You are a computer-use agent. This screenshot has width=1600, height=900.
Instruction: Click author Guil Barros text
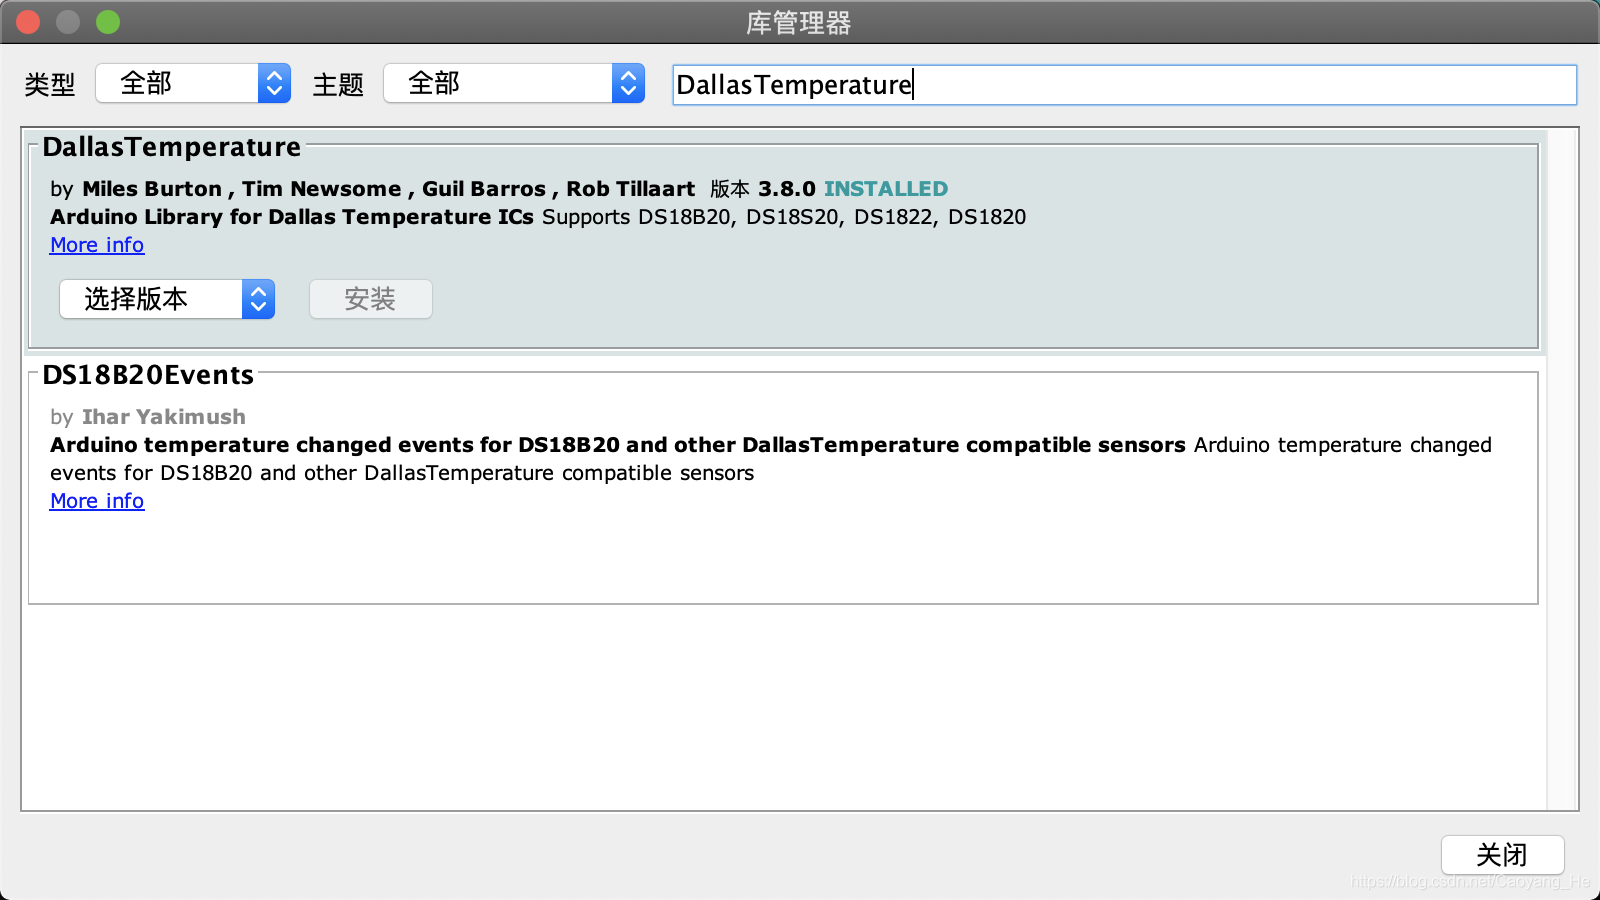(x=484, y=189)
